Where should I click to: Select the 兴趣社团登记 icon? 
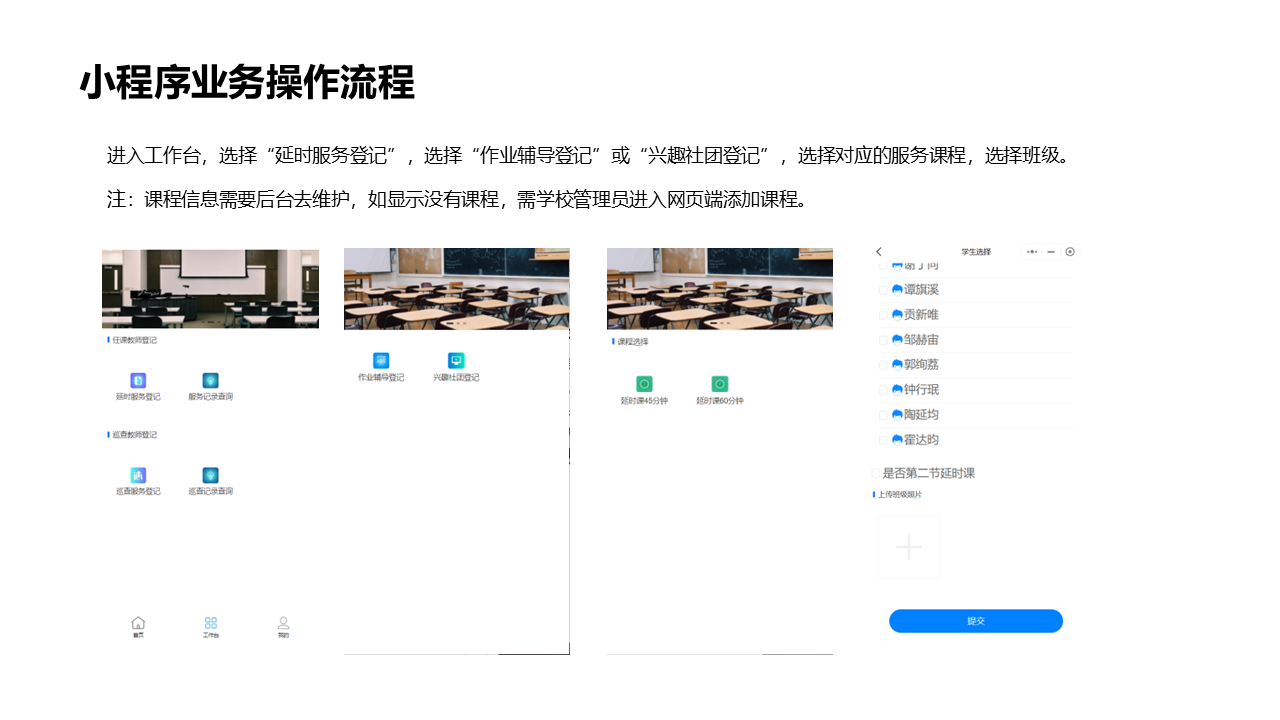tap(456, 361)
